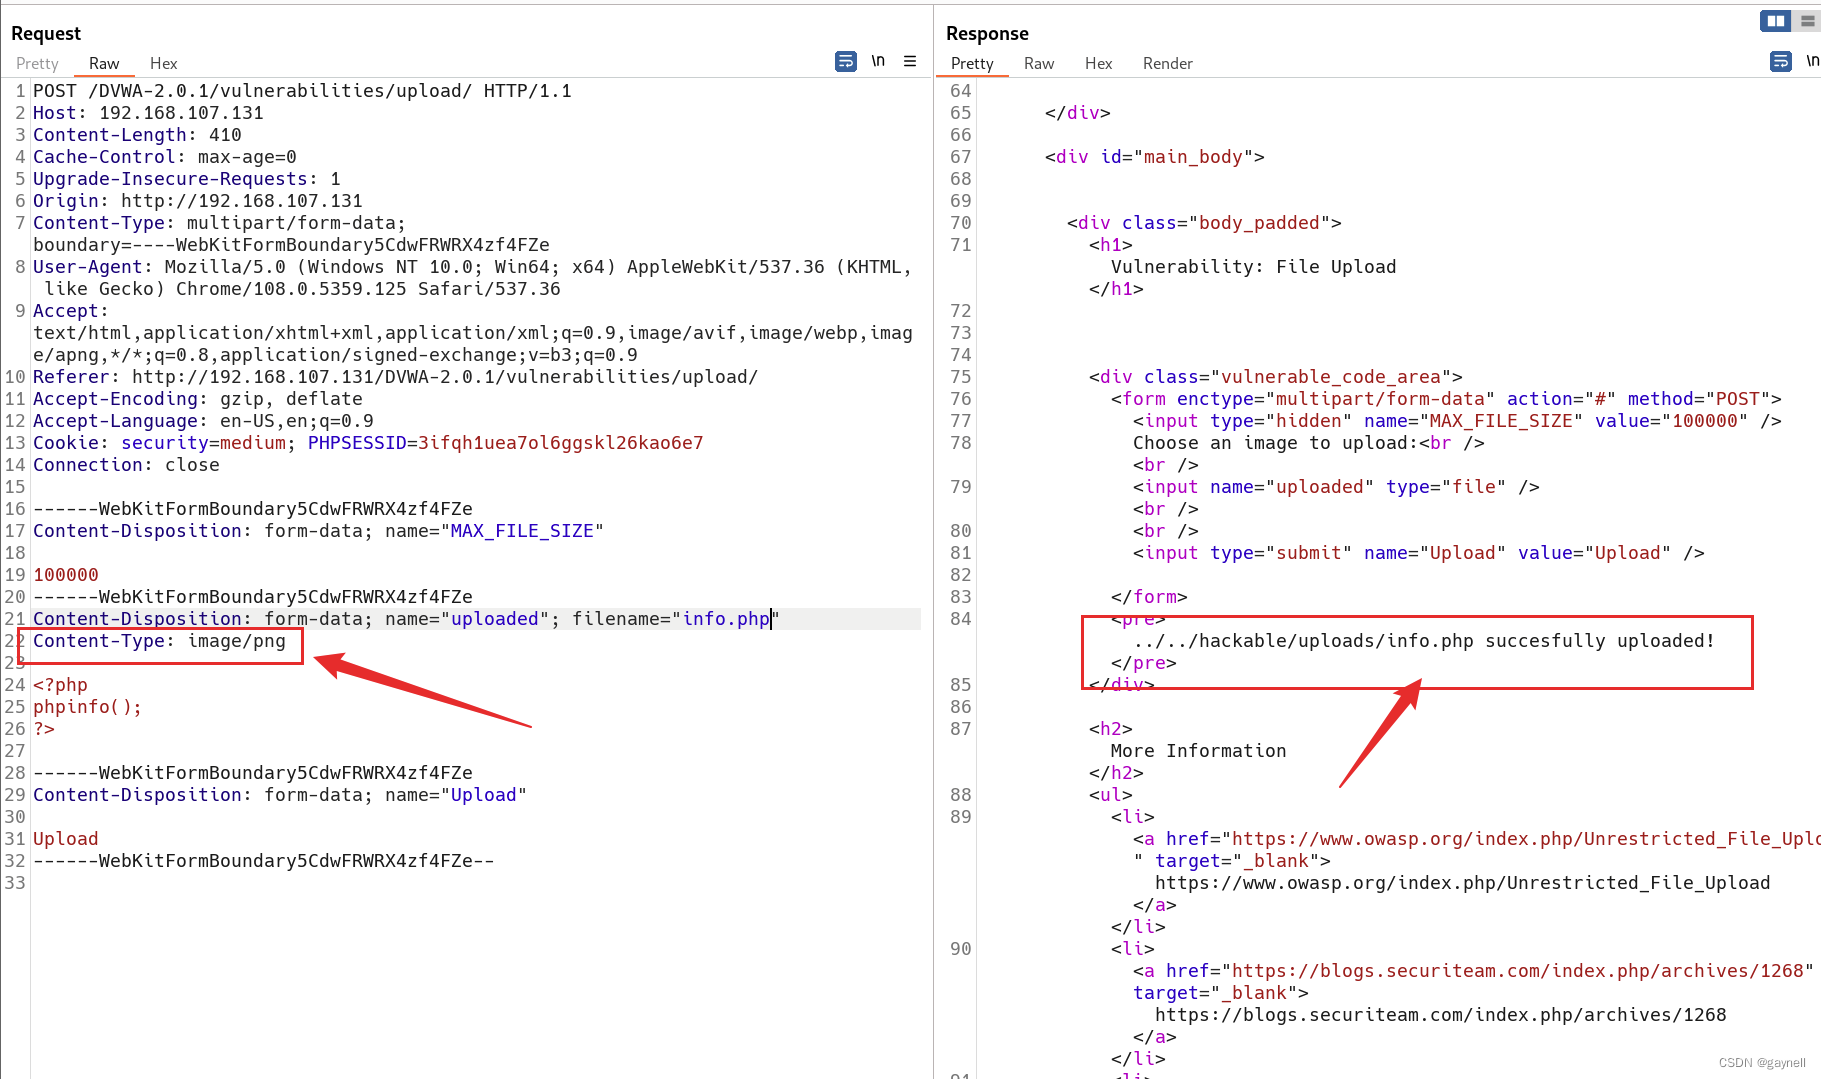Click request line number 21
The width and height of the screenshot is (1821, 1079).
pyautogui.click(x=15, y=619)
